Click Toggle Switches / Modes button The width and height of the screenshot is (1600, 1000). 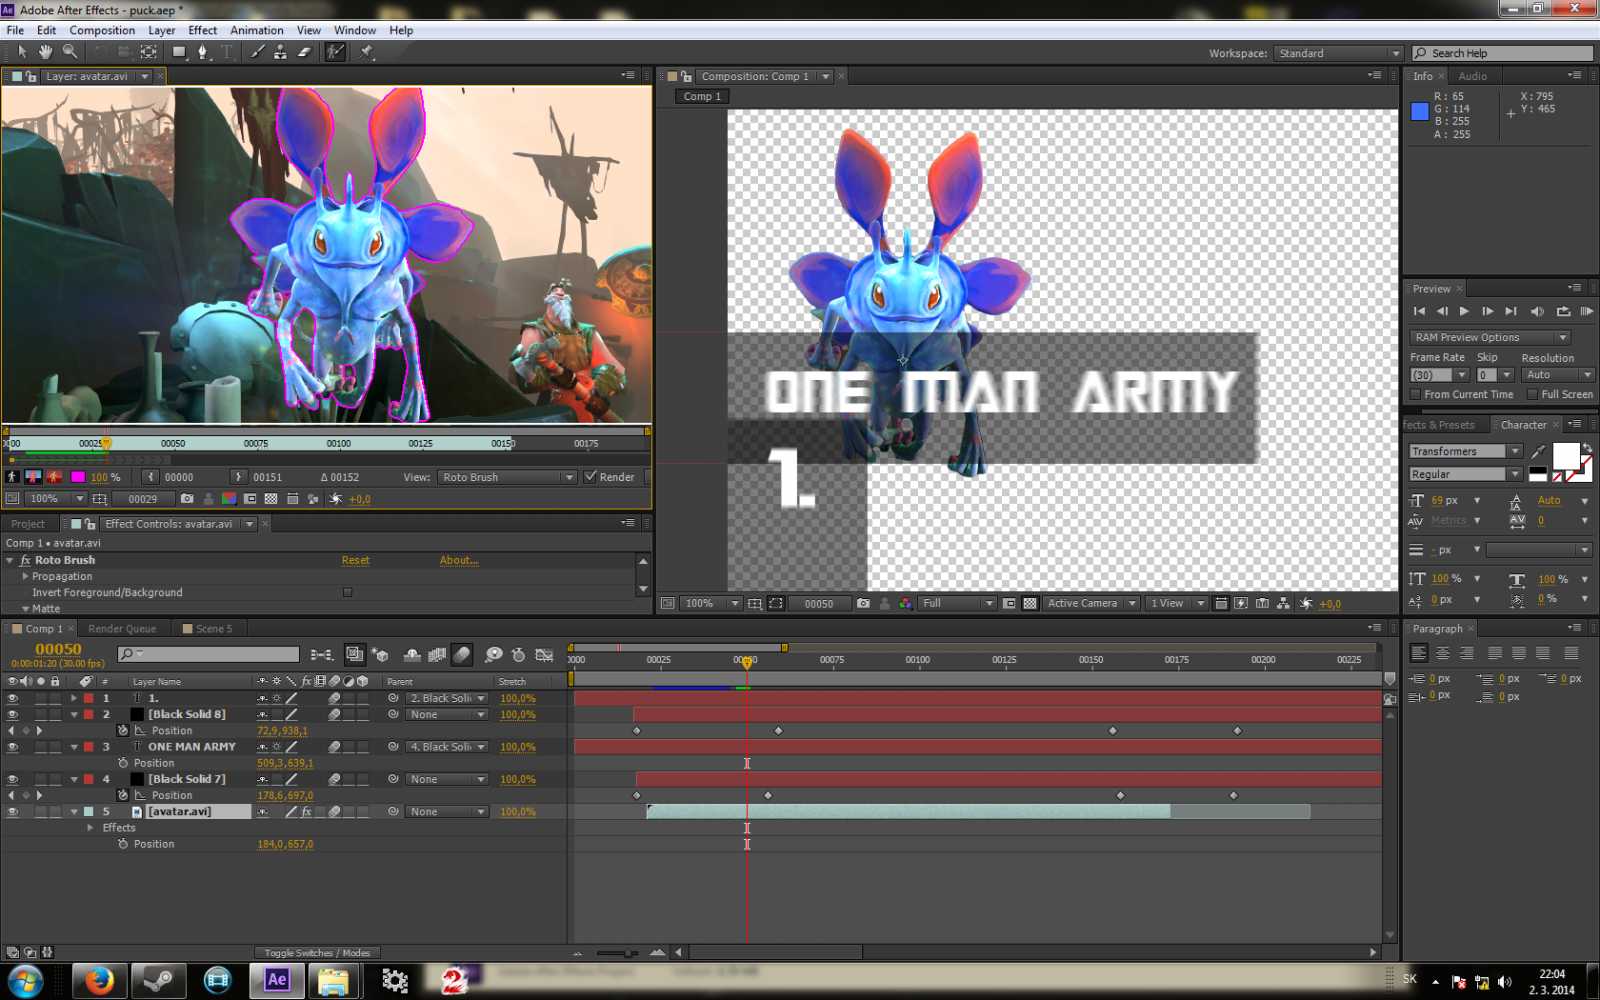coord(317,953)
